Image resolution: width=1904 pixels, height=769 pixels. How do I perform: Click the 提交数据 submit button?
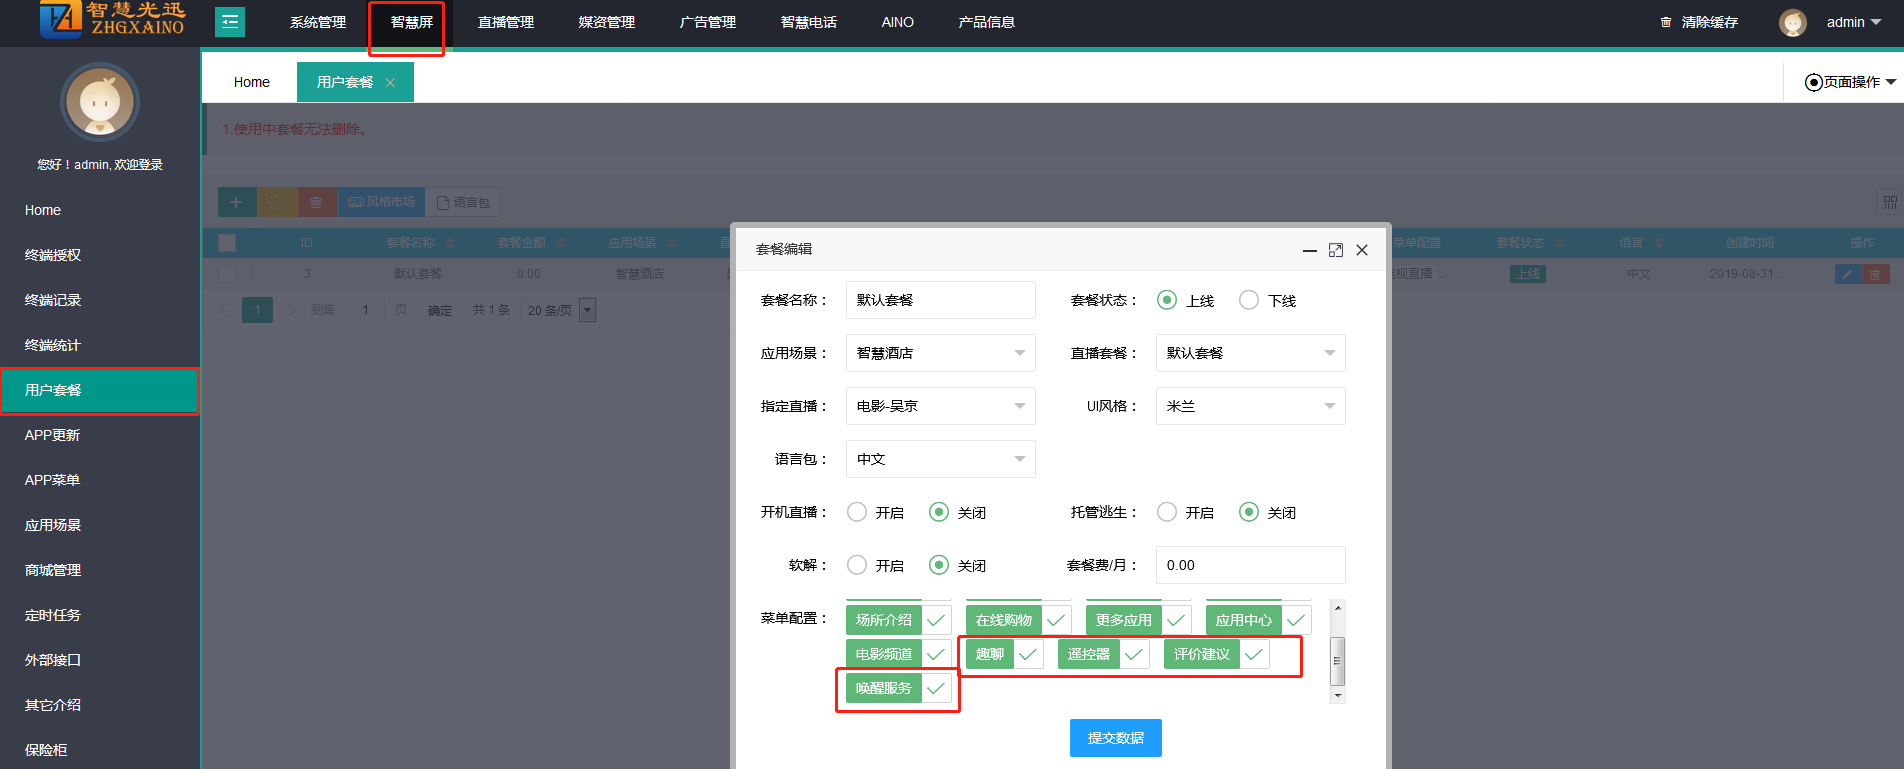pyautogui.click(x=1115, y=738)
